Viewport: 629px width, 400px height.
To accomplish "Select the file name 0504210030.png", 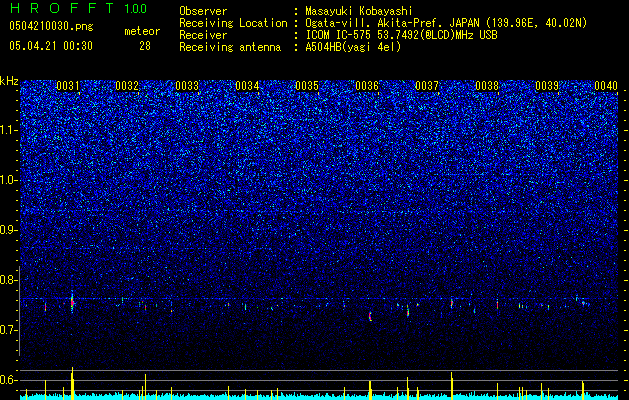I will [51, 27].
